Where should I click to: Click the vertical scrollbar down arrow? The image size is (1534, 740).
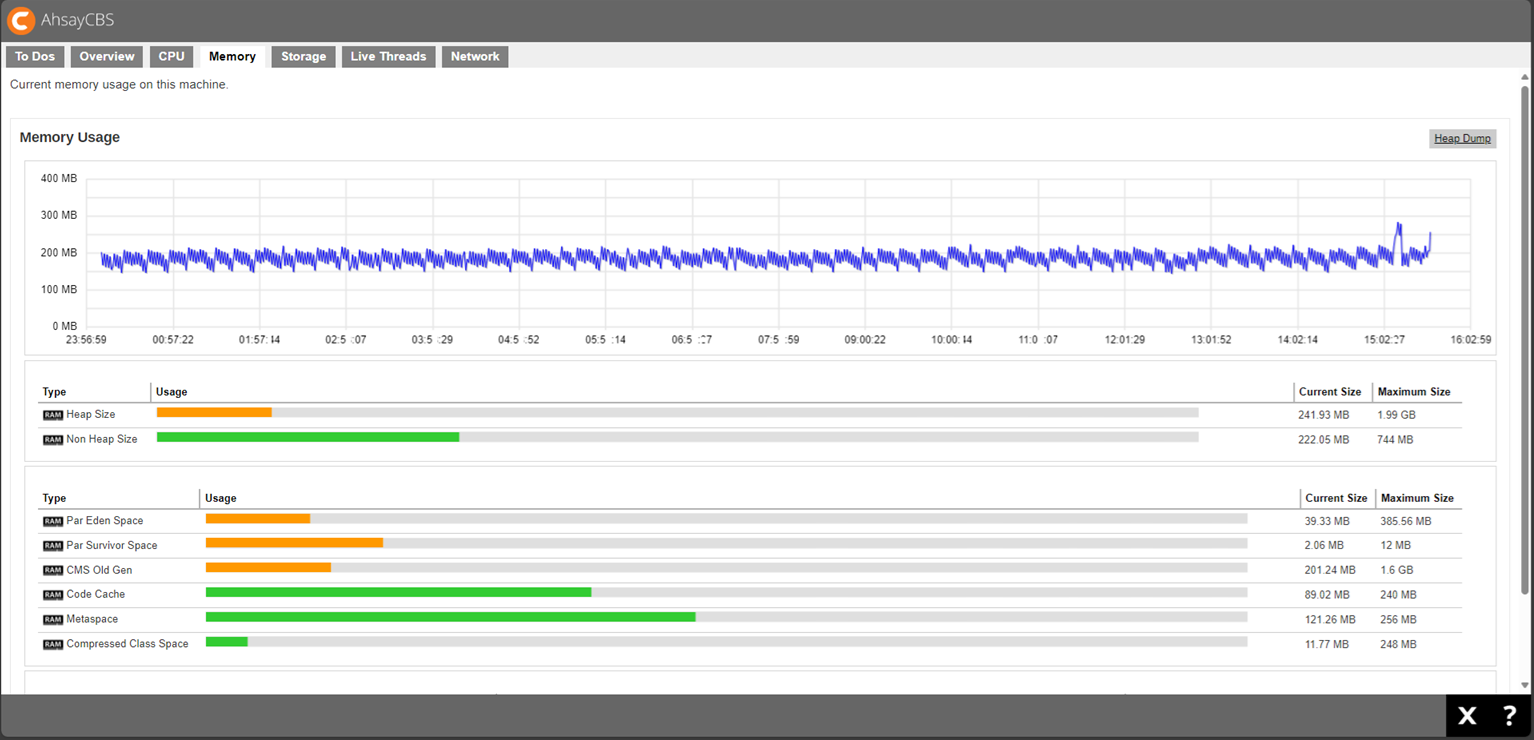point(1525,685)
